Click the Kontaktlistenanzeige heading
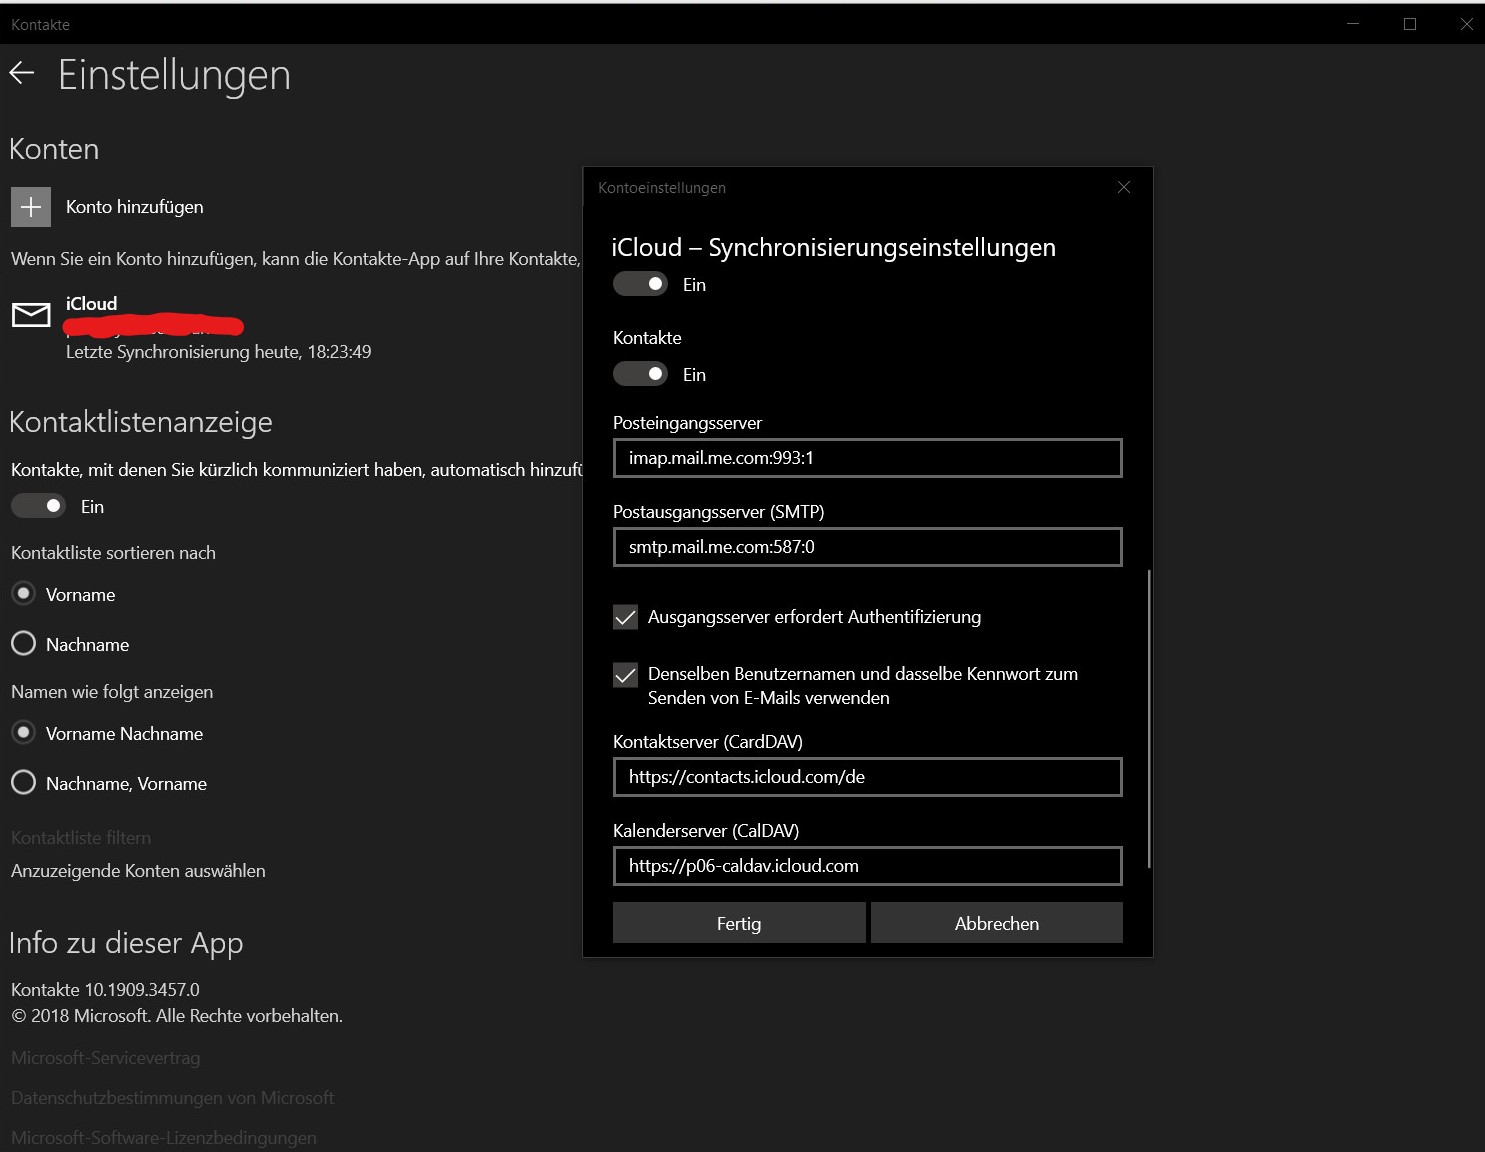The image size is (1485, 1152). pos(141,422)
